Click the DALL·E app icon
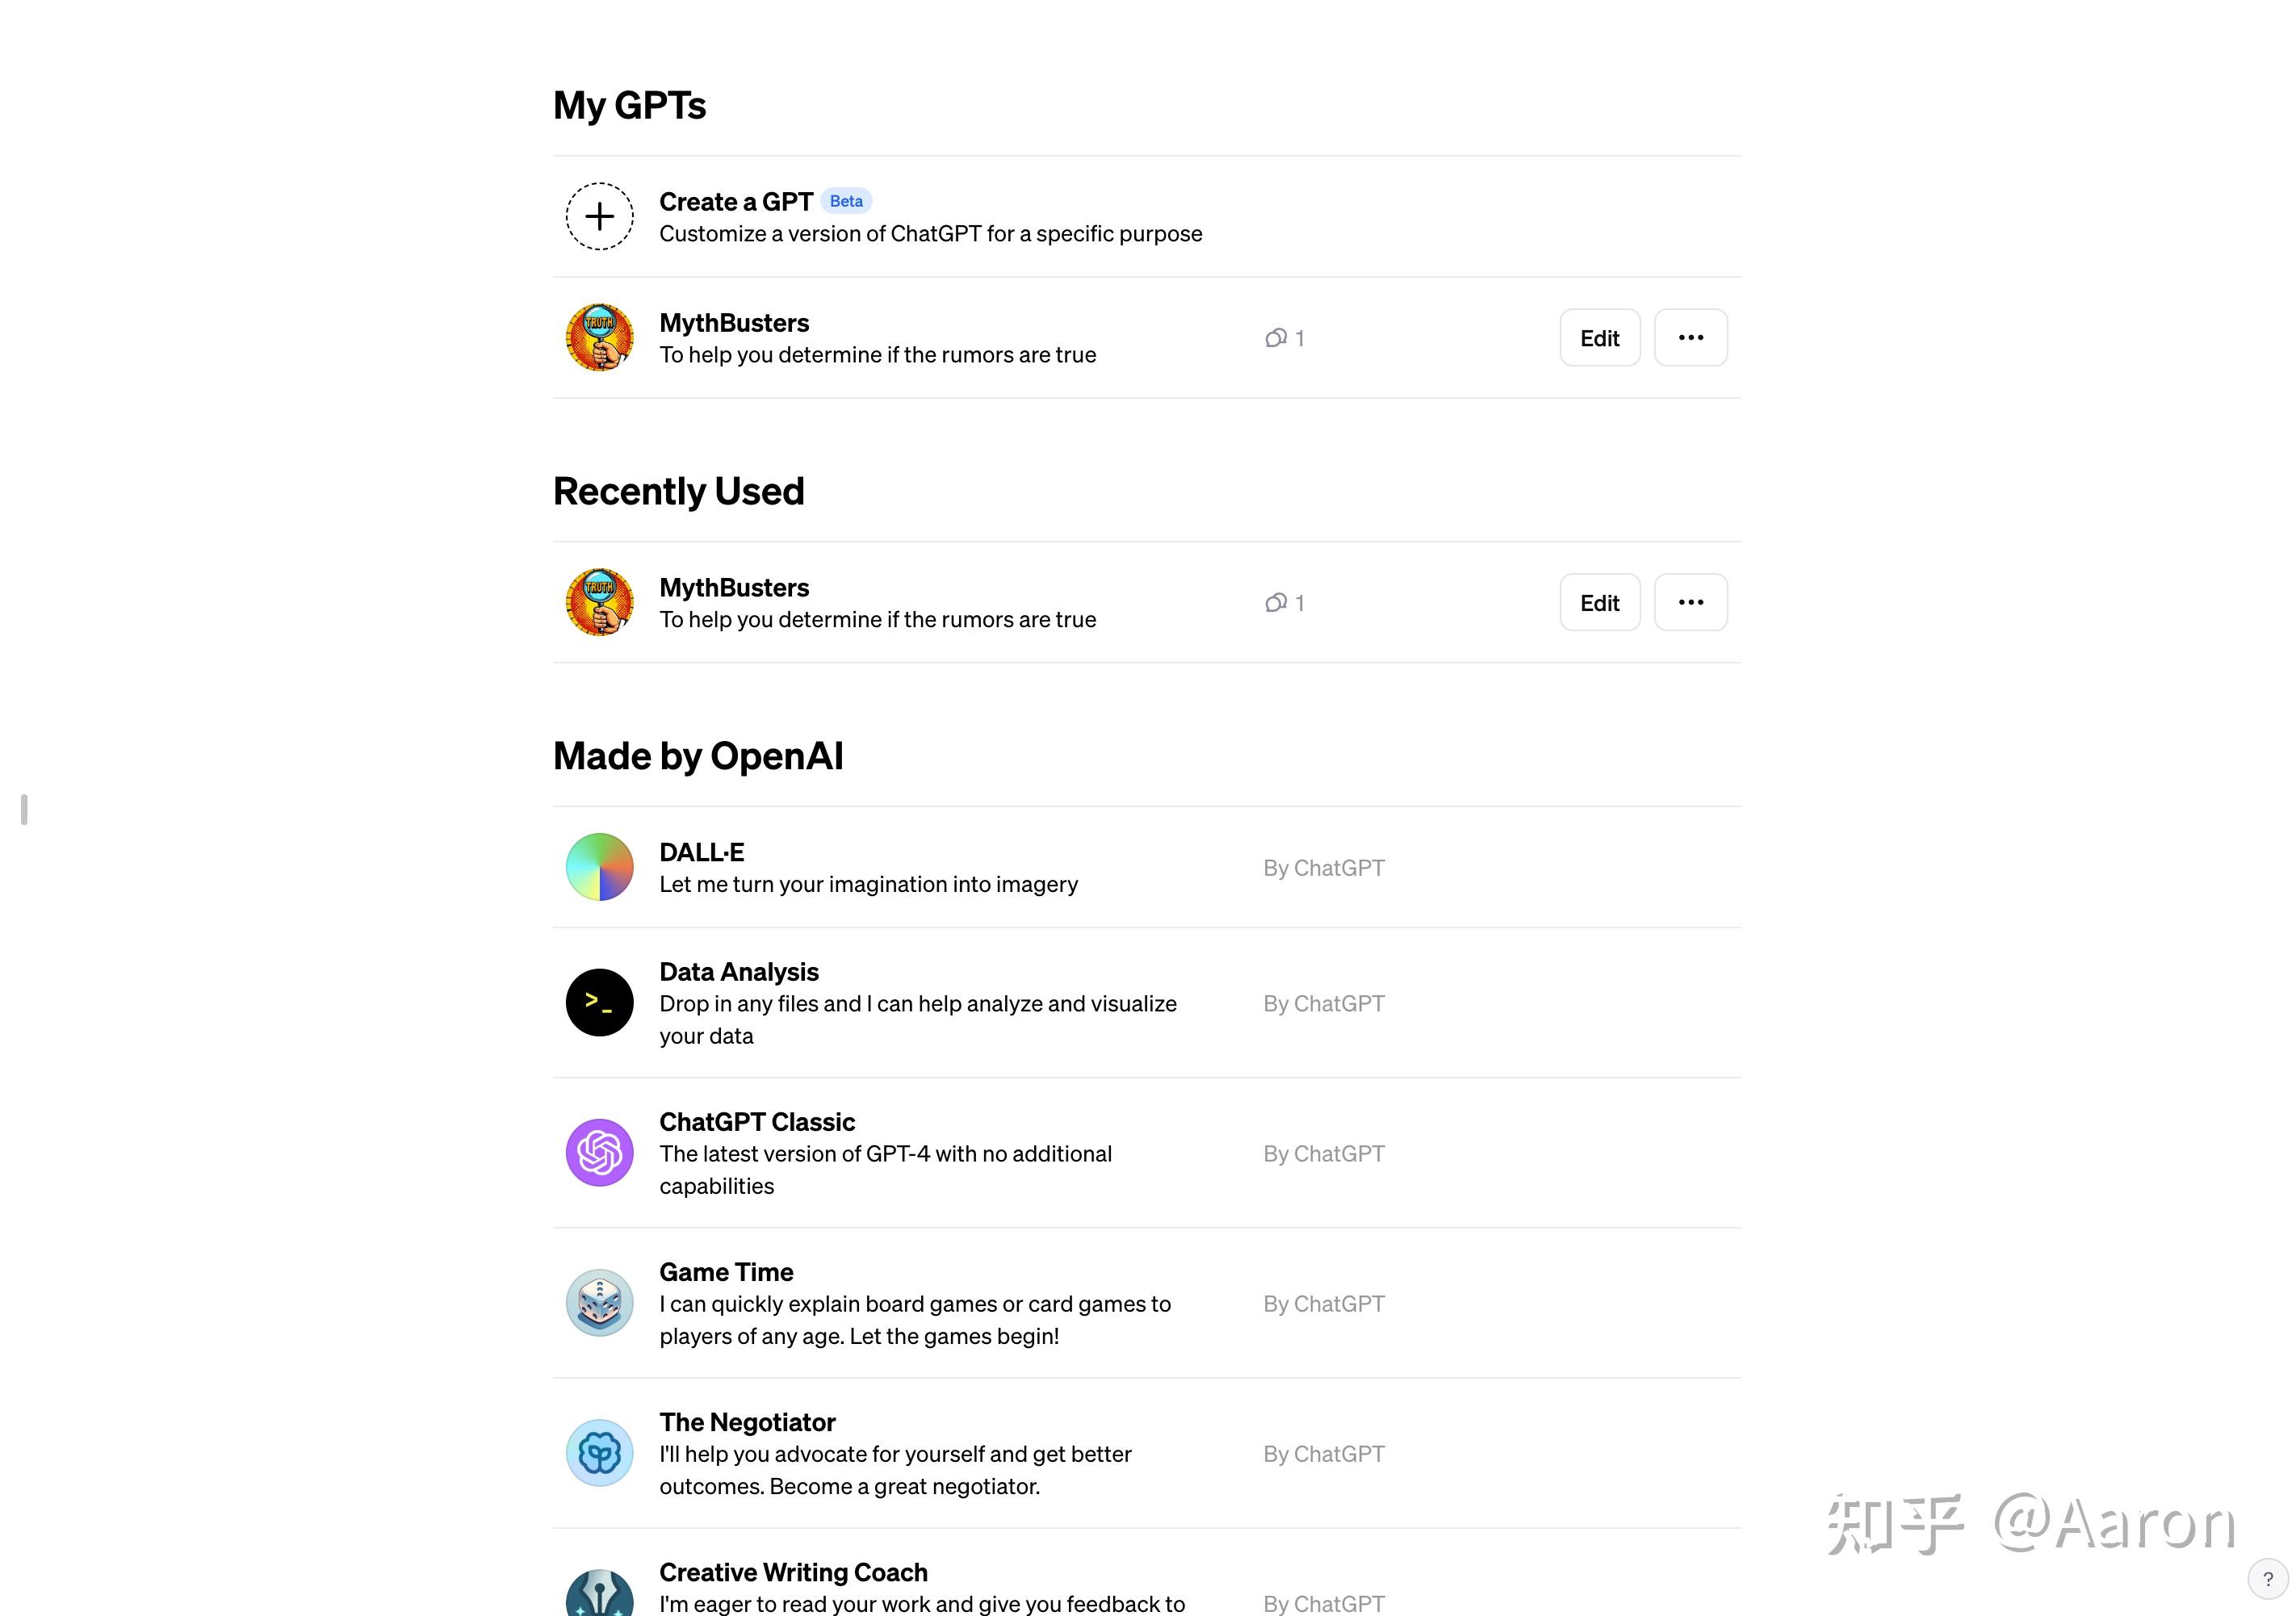Screen dimensions: 2296x1616 pos(599,866)
